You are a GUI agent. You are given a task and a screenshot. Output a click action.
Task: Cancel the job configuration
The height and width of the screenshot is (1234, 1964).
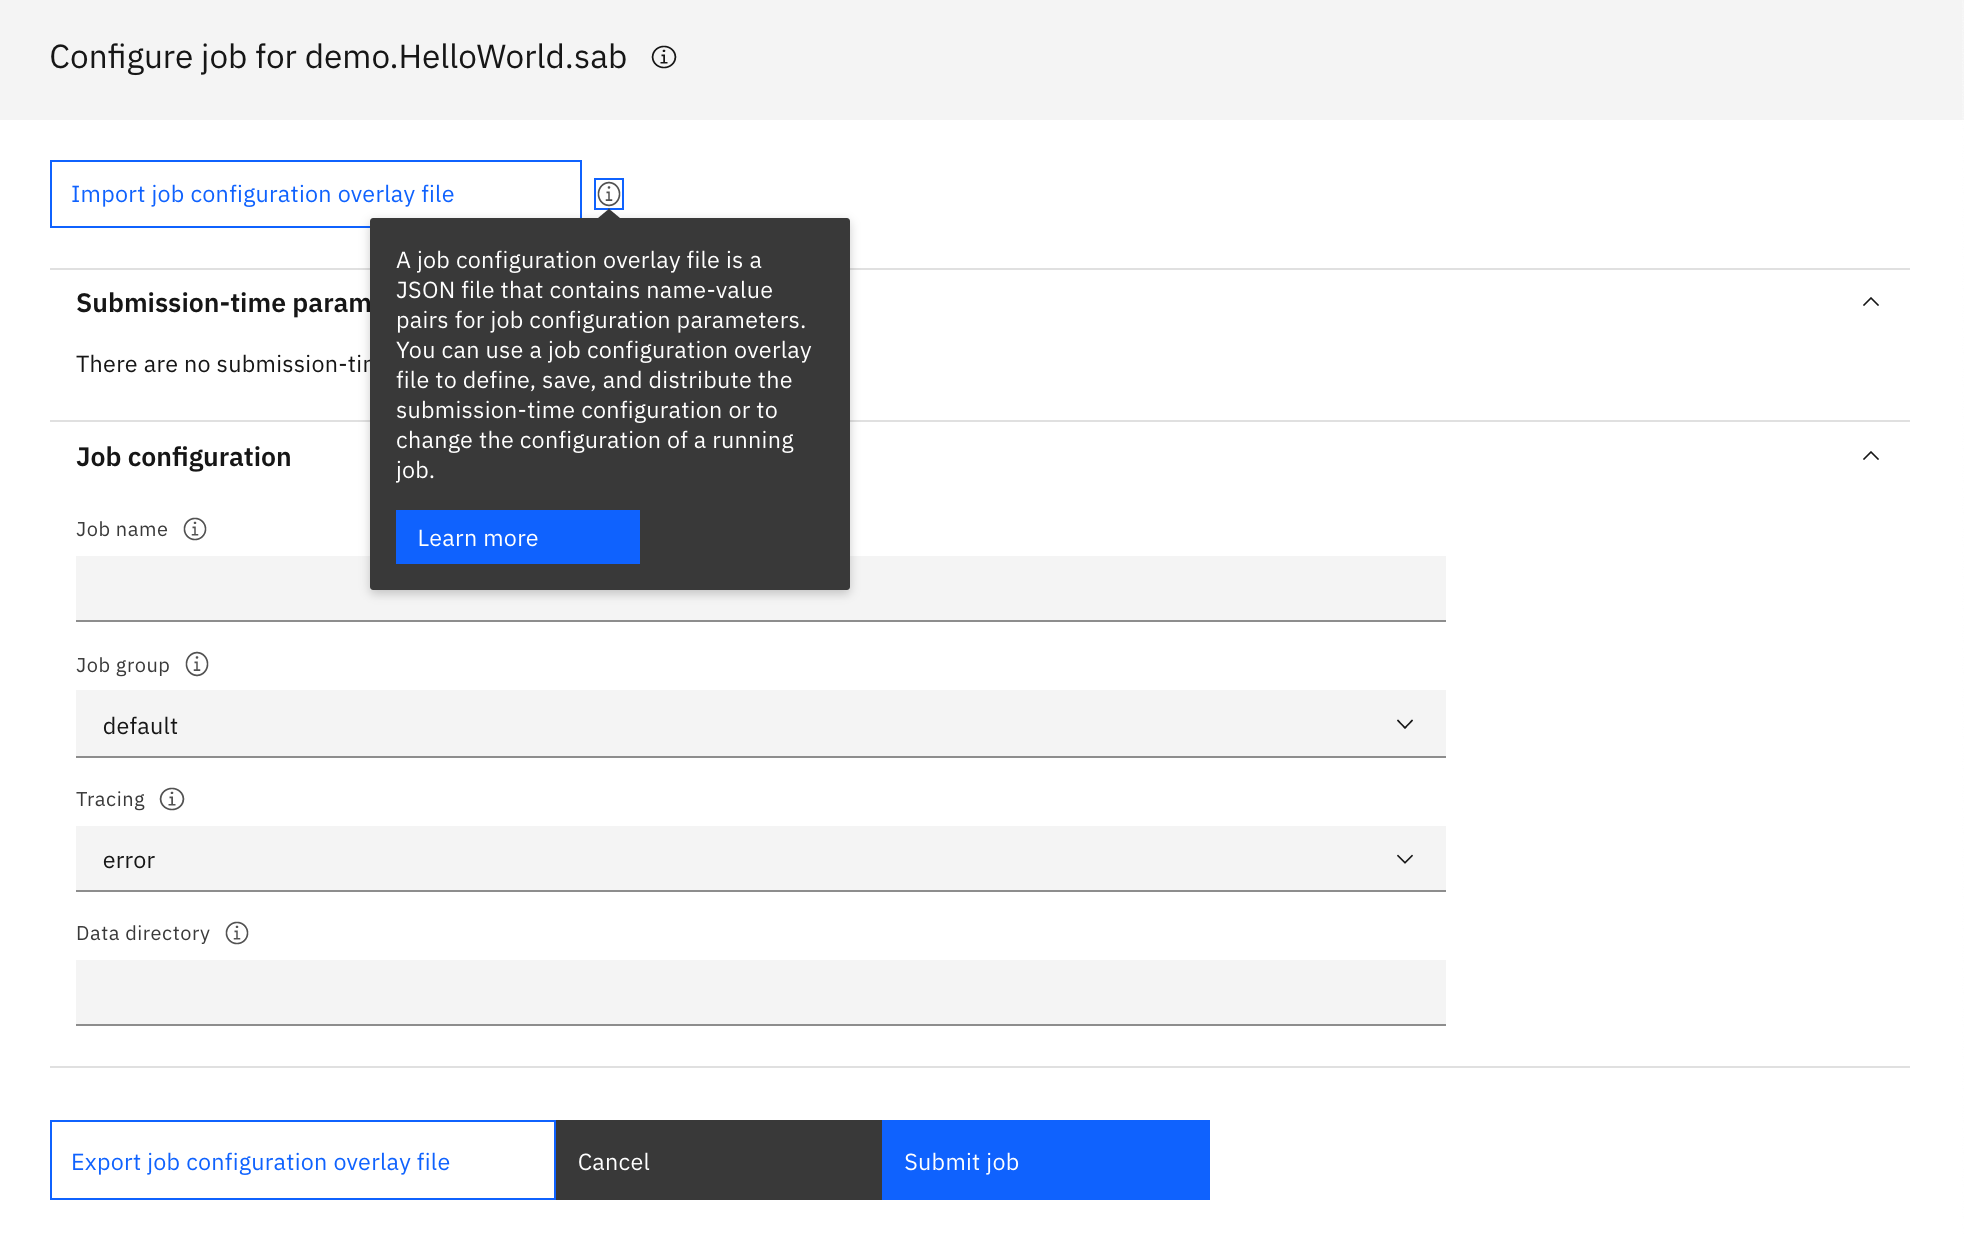718,1160
